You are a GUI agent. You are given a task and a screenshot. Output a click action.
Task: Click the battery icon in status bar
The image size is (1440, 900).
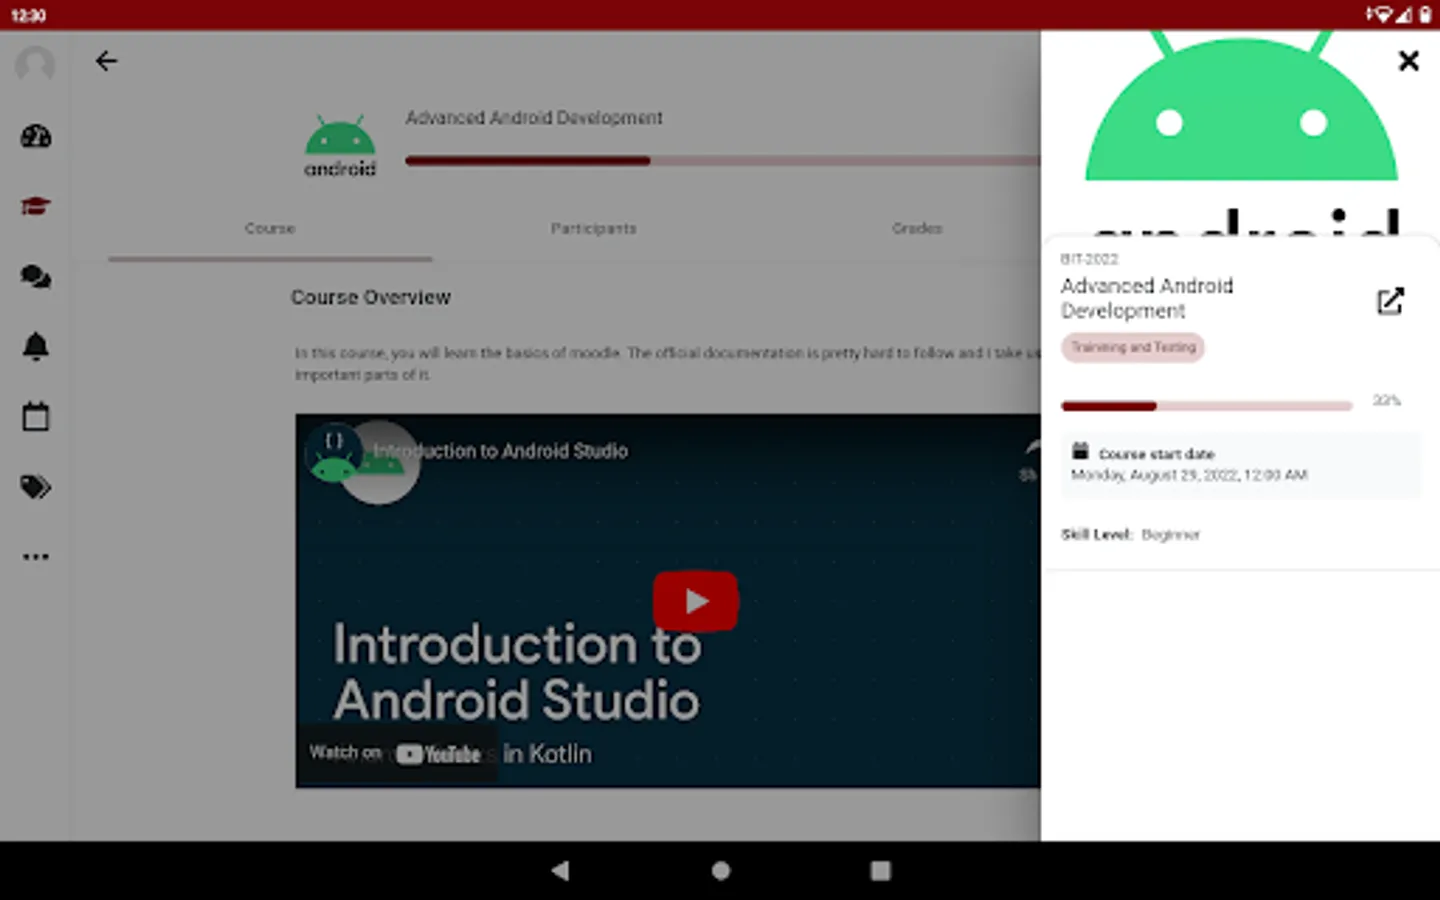(1425, 15)
